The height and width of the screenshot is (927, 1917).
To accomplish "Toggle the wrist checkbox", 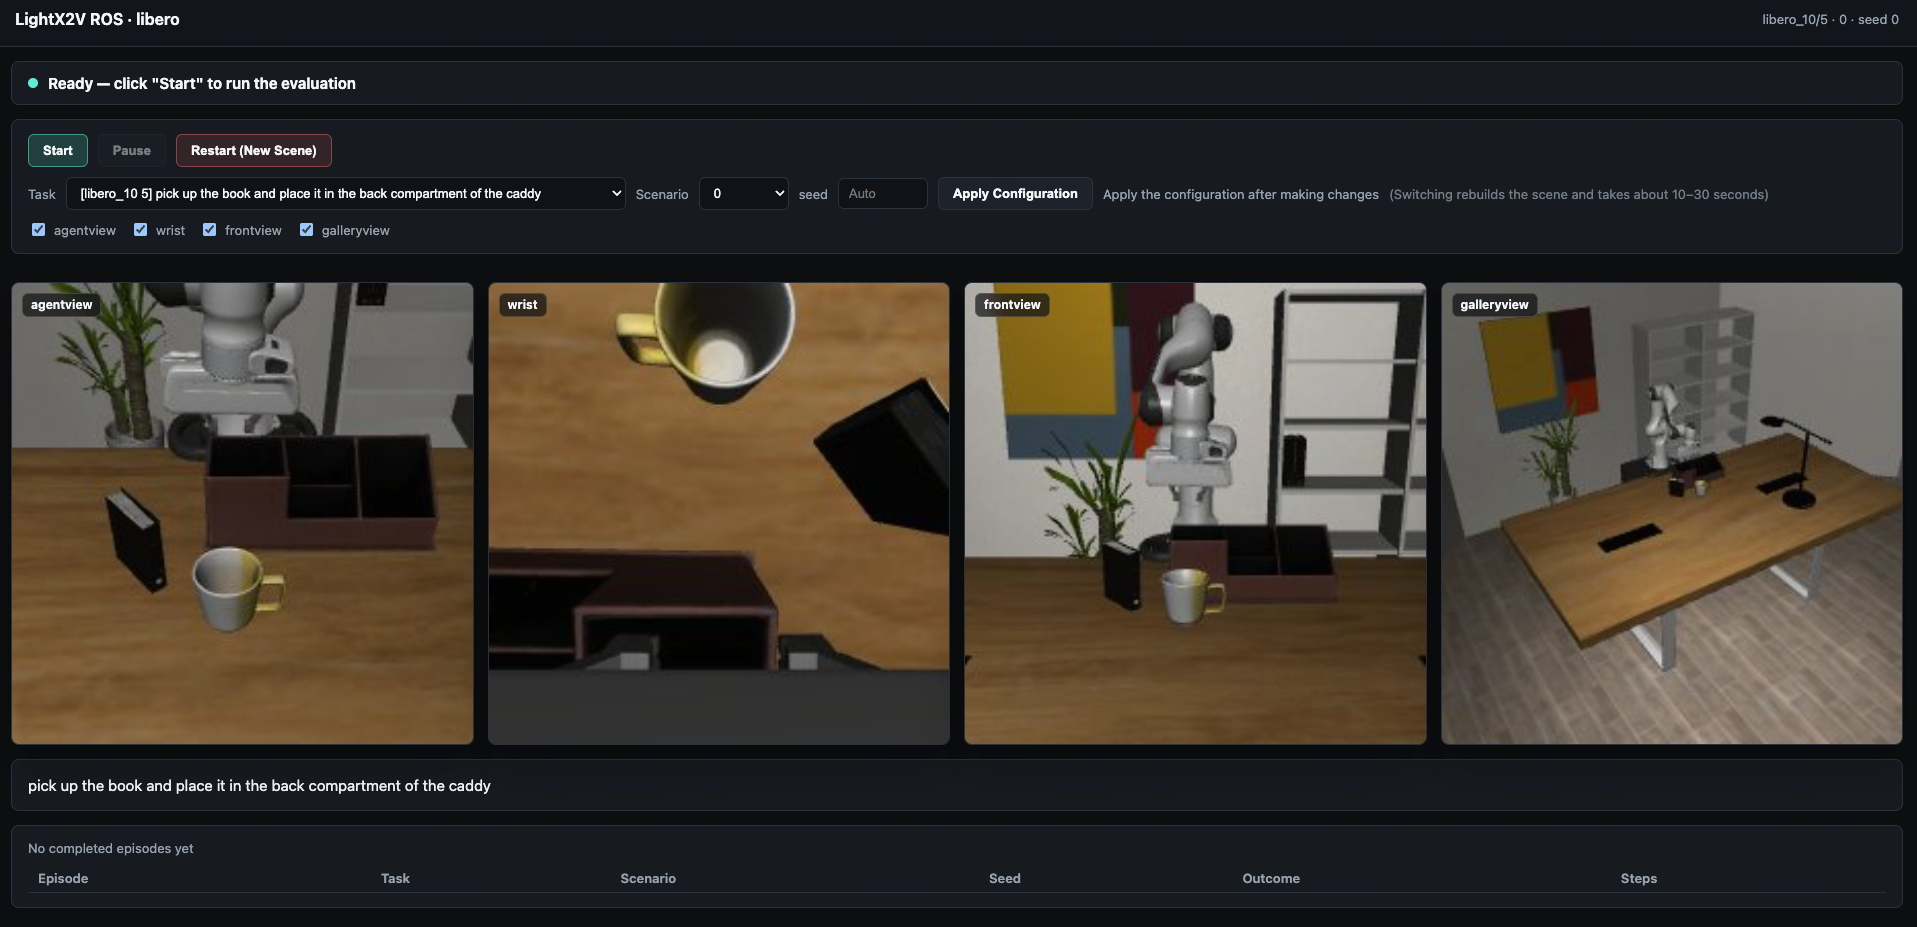I will 140,230.
